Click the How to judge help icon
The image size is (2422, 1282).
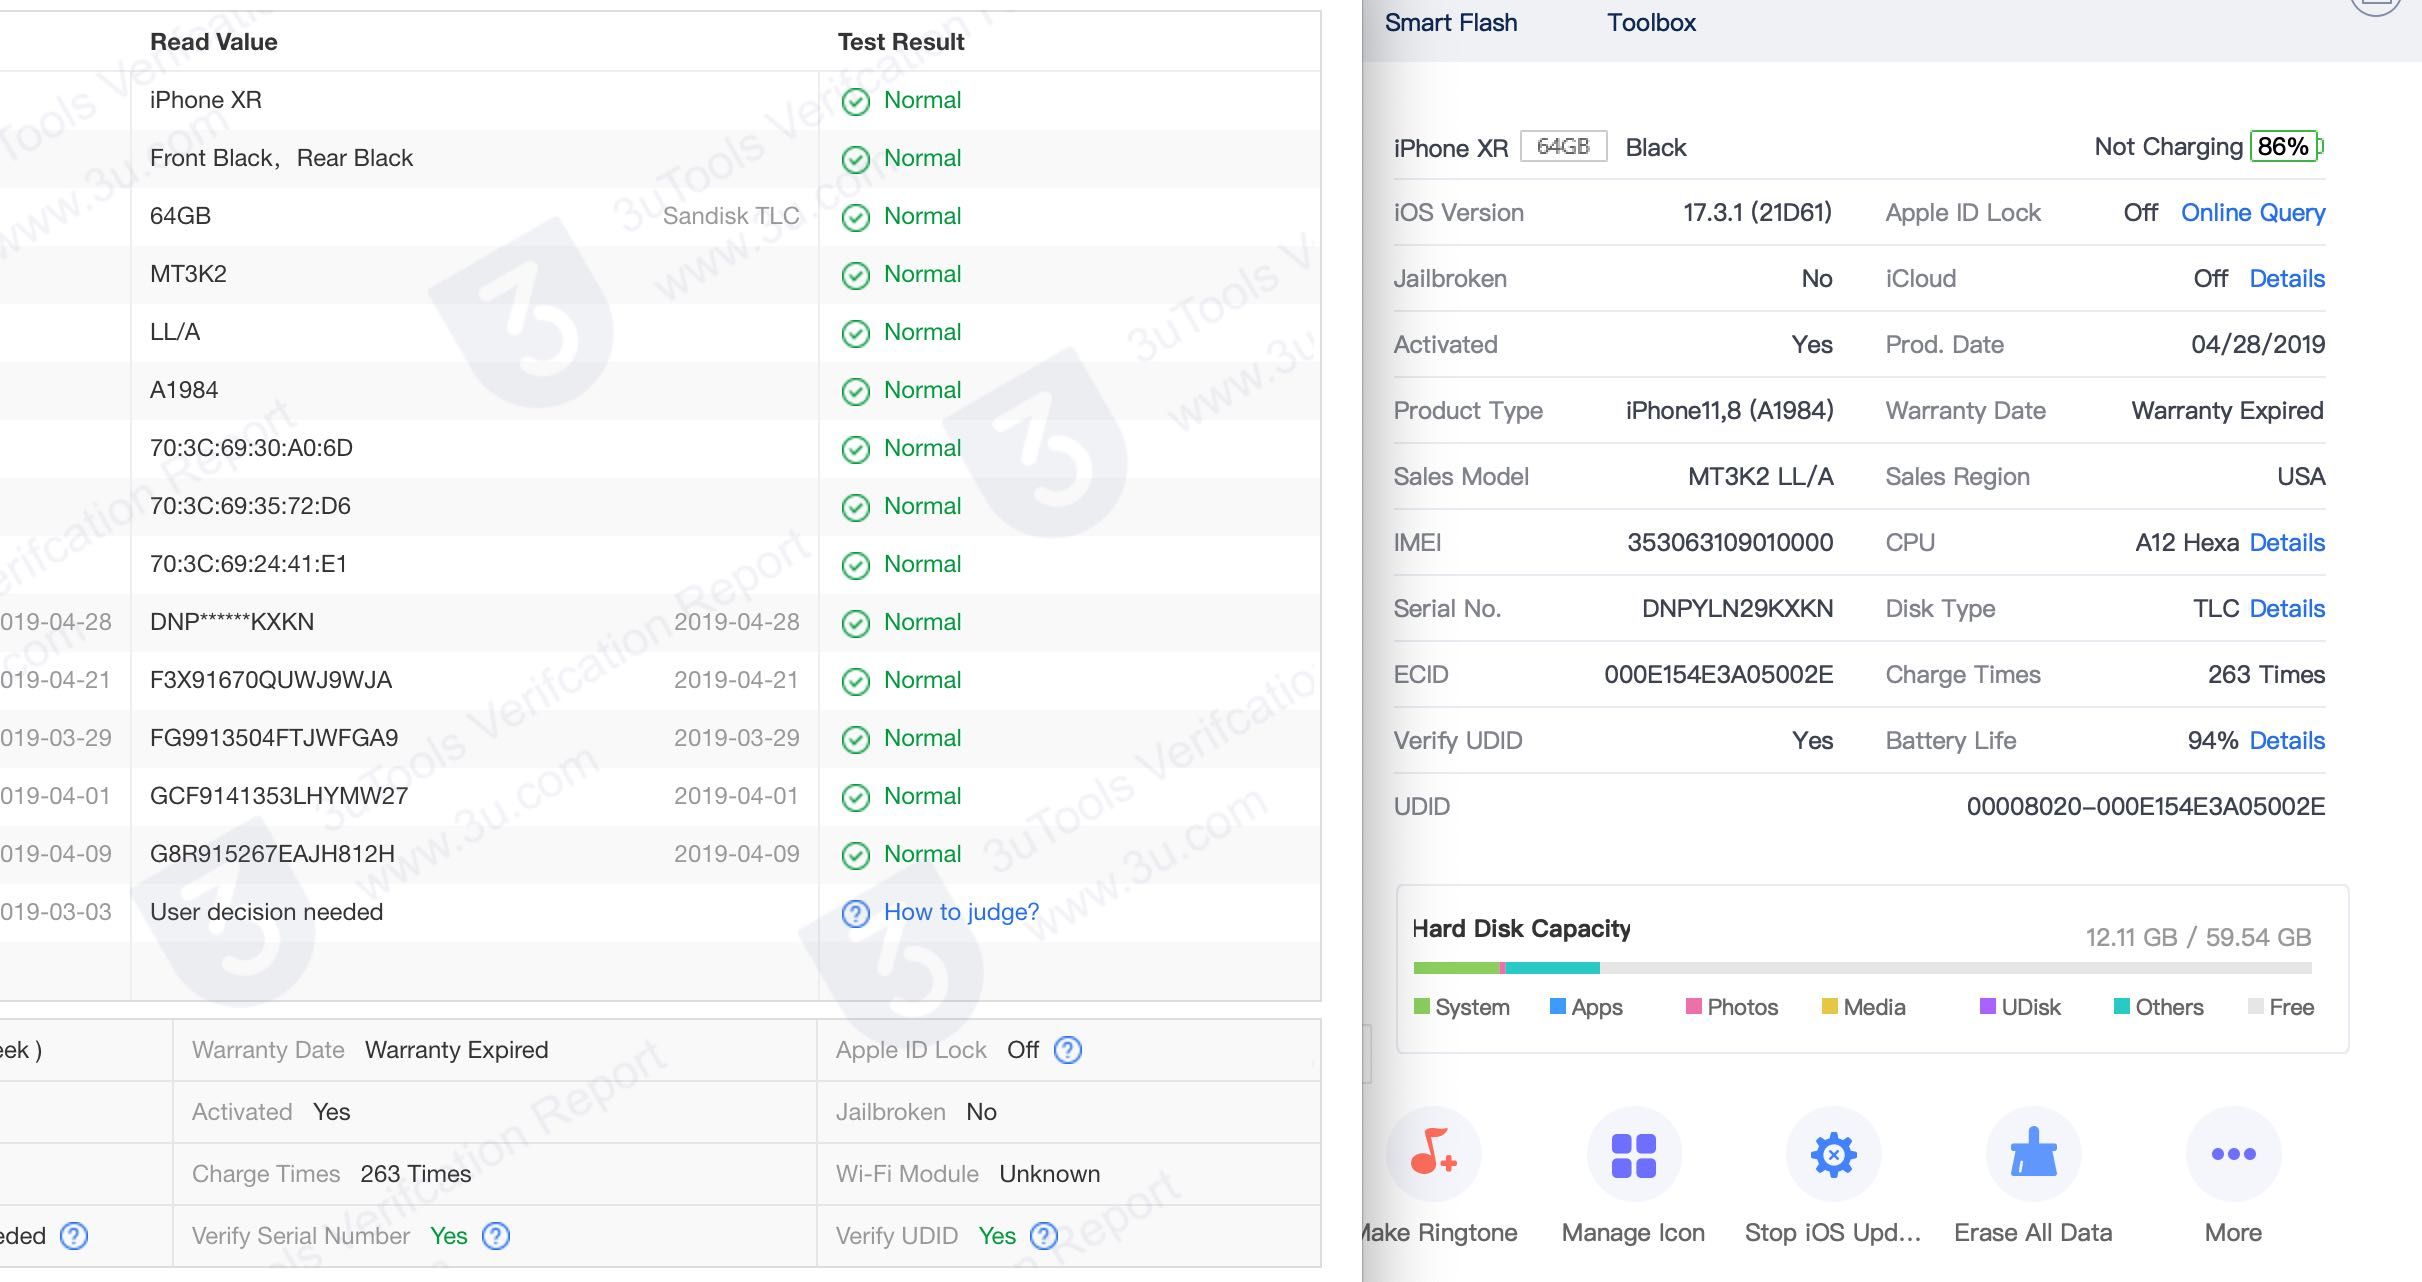tap(855, 913)
